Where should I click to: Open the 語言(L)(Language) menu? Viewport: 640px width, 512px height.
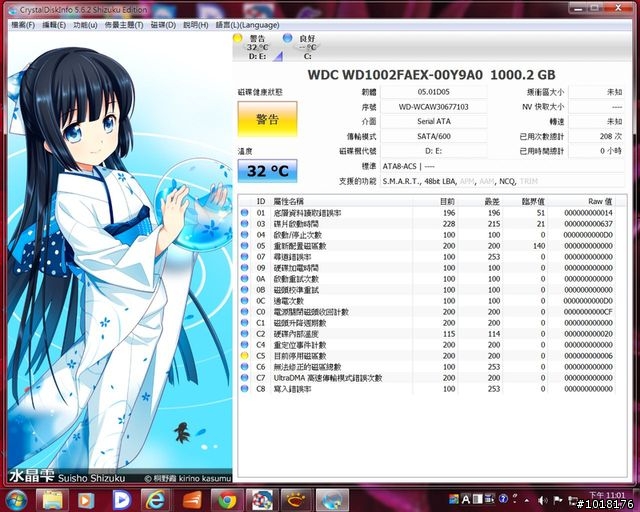(247, 25)
